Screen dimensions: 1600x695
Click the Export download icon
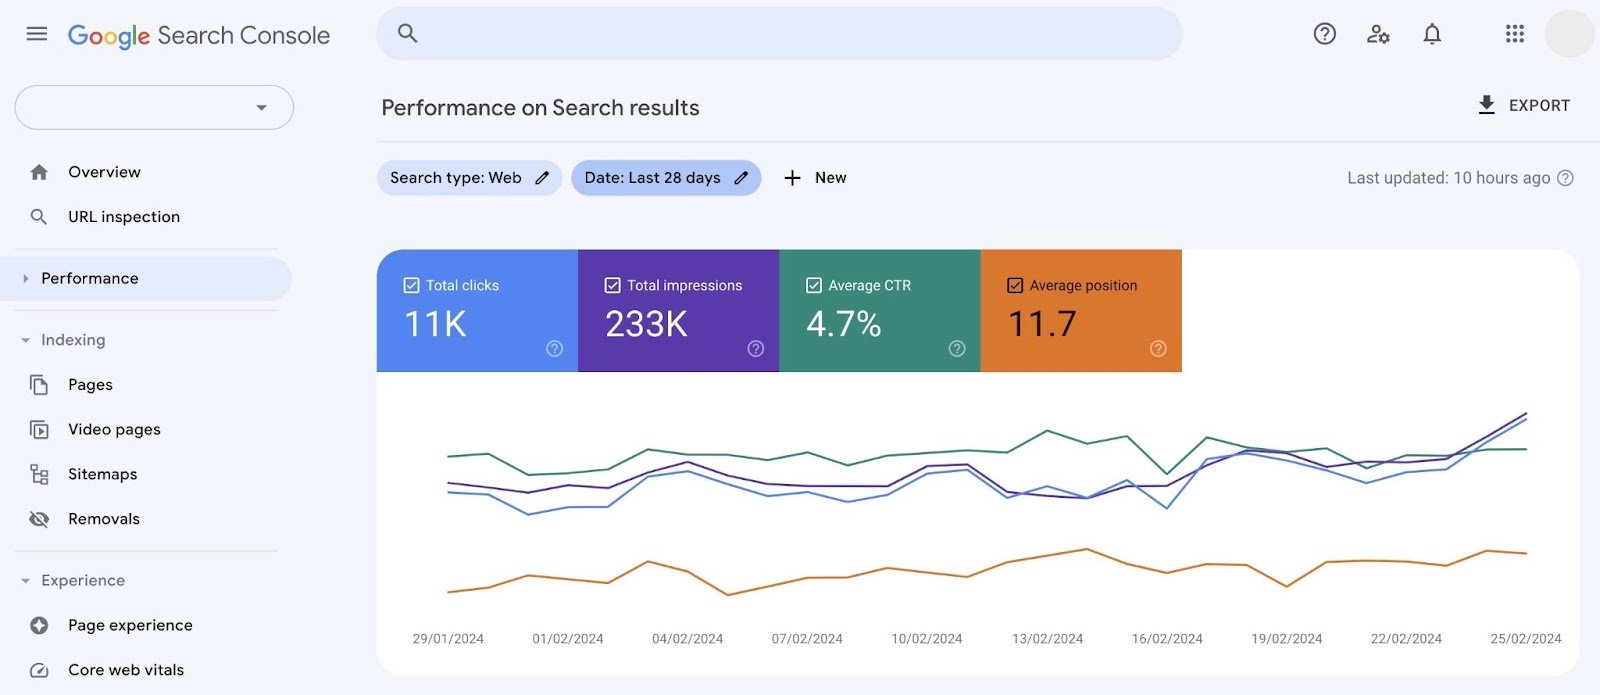click(1487, 105)
